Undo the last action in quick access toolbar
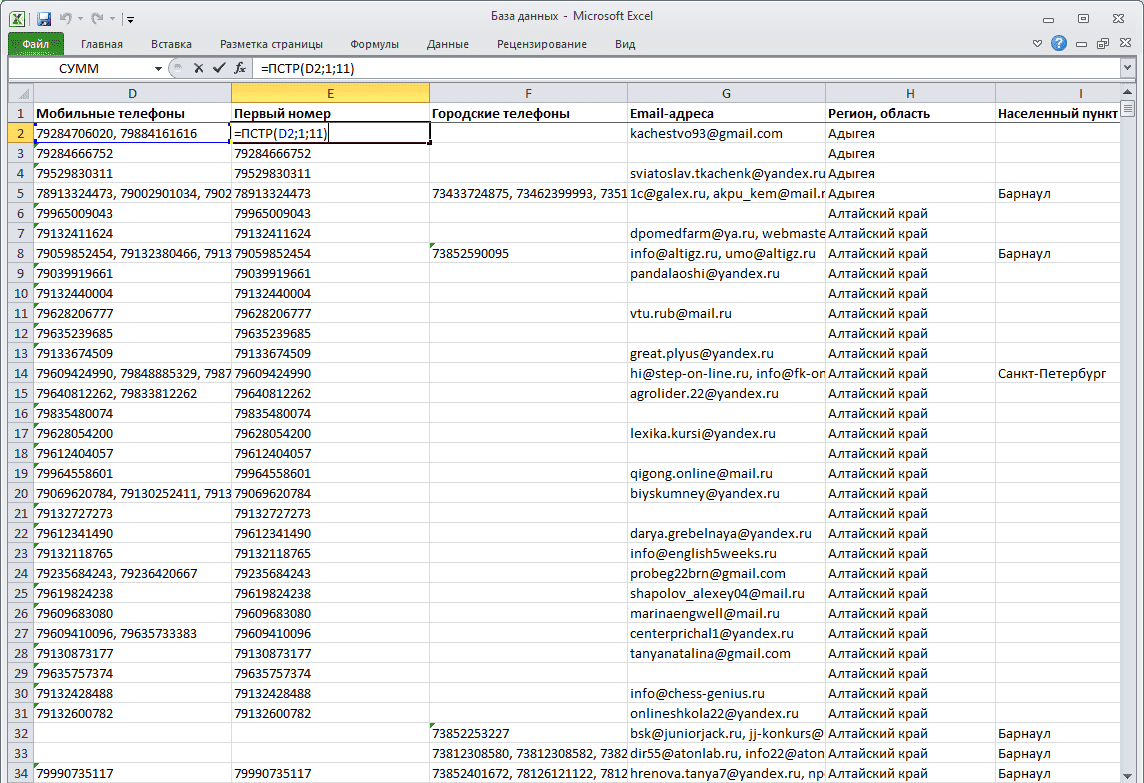1144x783 pixels. pos(66,19)
